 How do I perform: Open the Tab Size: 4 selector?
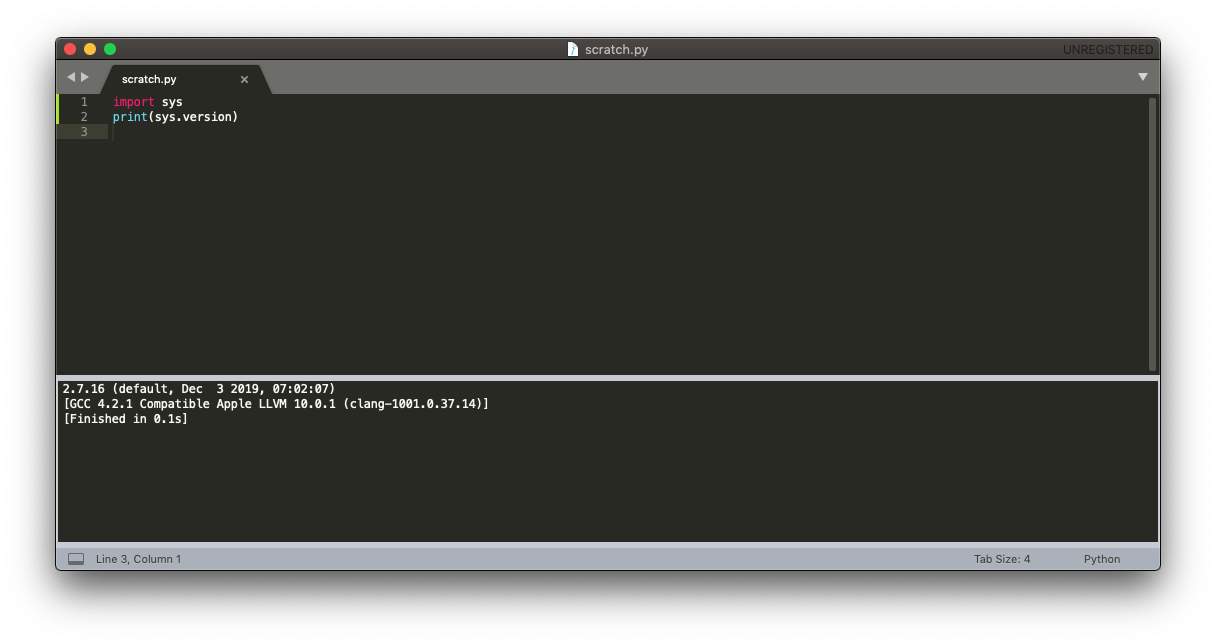pos(1002,558)
